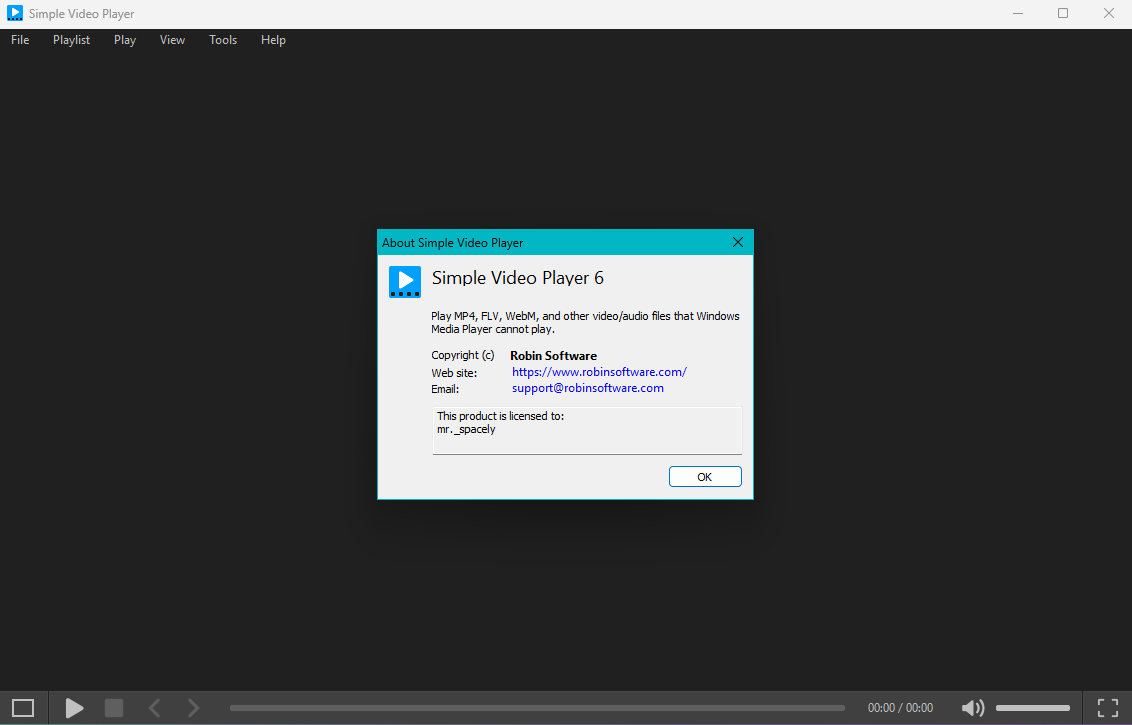Open the Playlist menu
This screenshot has width=1132, height=725.
point(71,40)
